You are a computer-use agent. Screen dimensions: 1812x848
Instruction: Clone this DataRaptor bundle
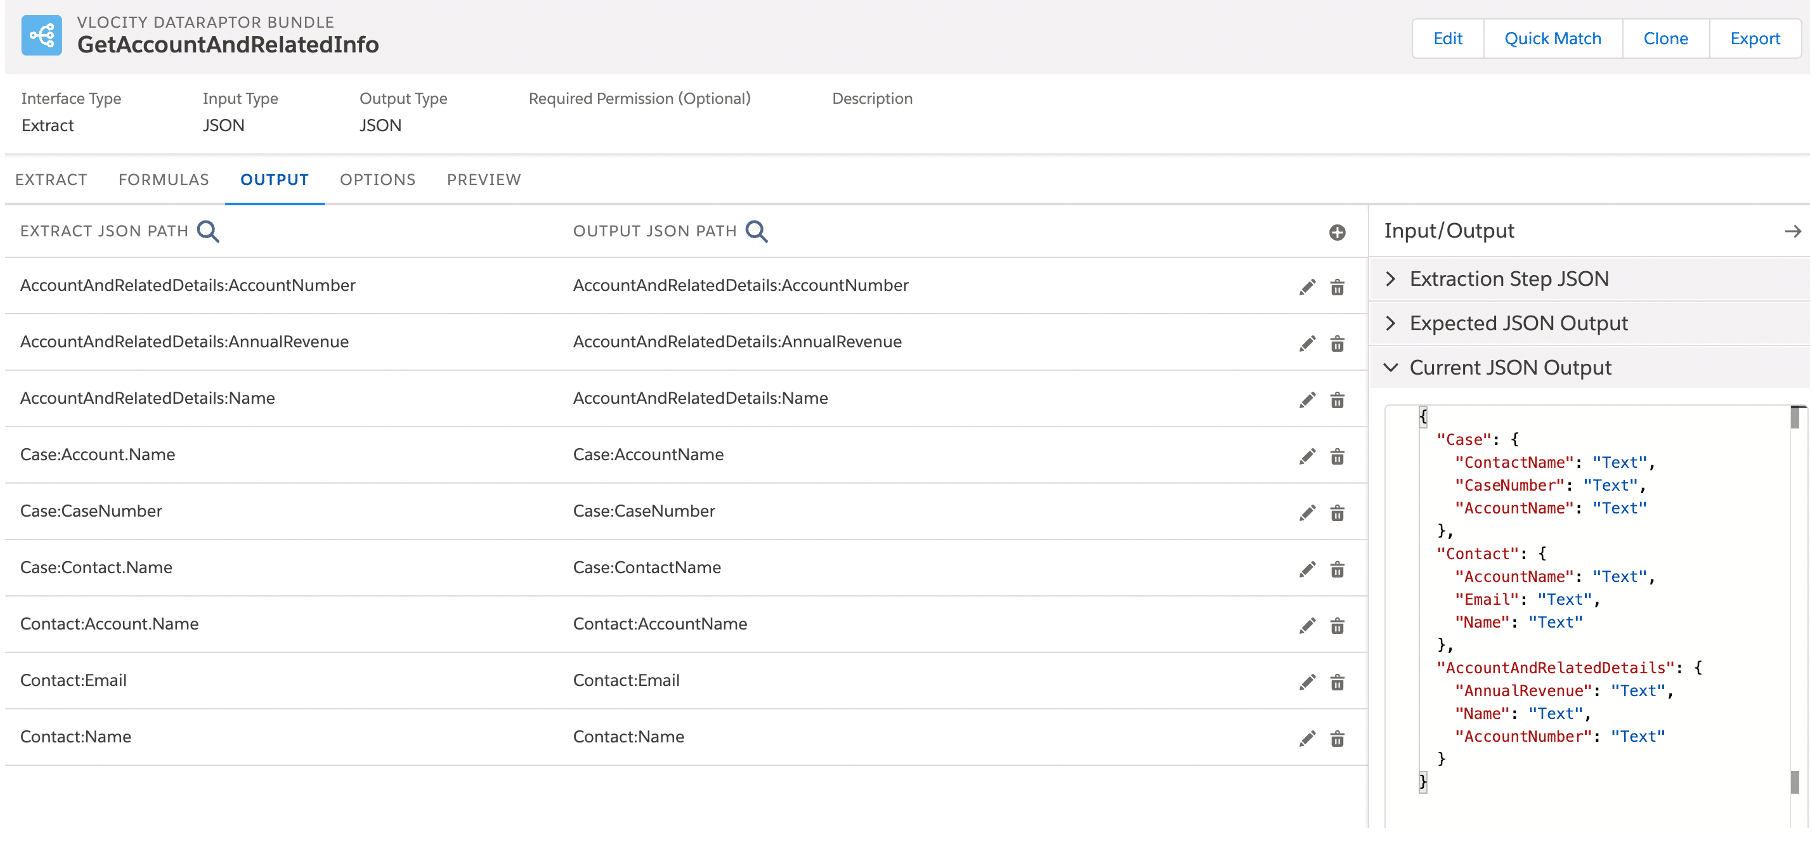1666,38
